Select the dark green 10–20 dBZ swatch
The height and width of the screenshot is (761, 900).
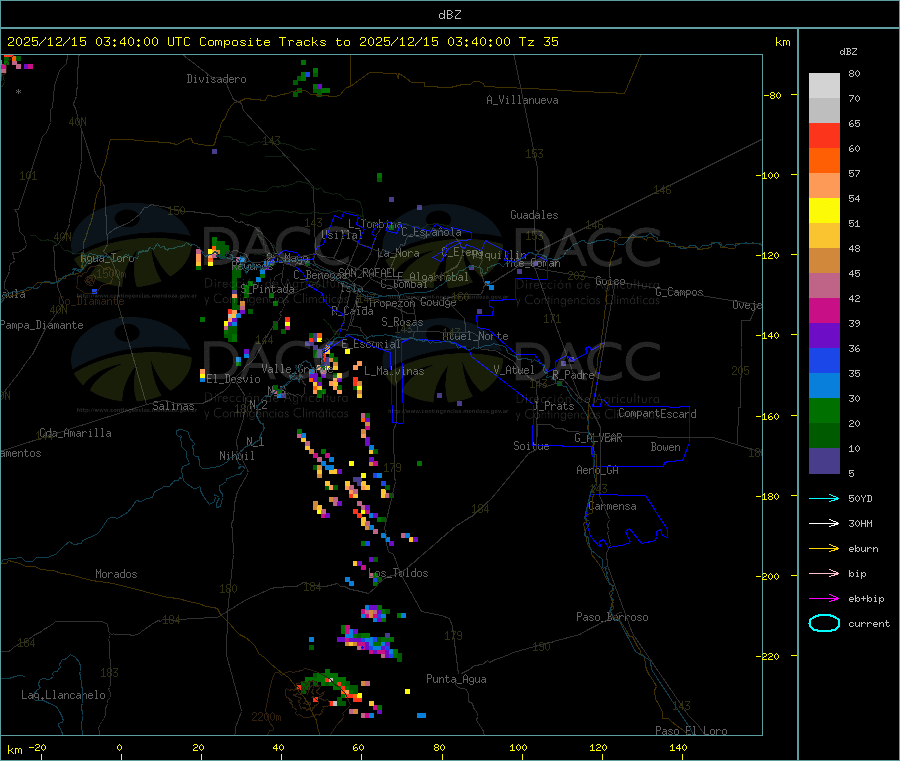point(824,436)
